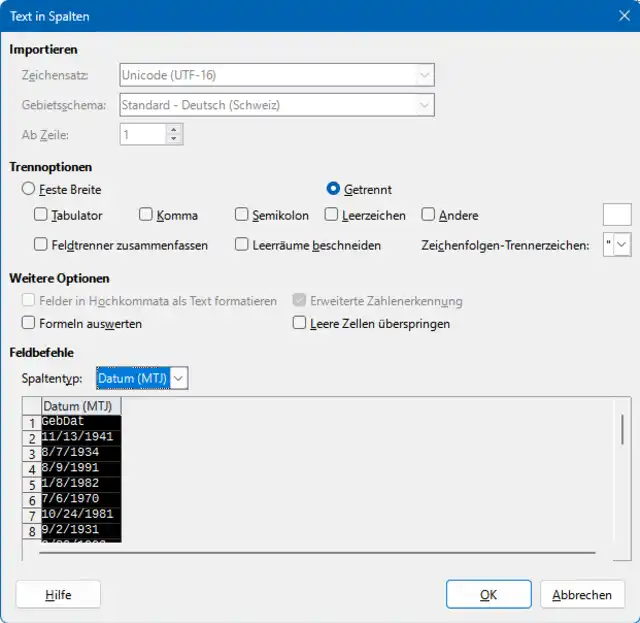Enable Leere Zellen überspringen

299,324
